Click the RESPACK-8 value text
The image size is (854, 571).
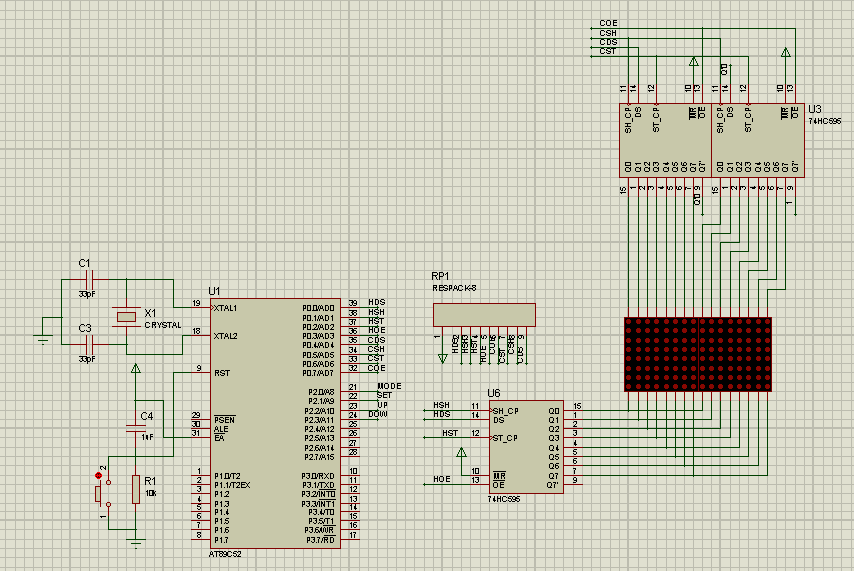point(454,288)
